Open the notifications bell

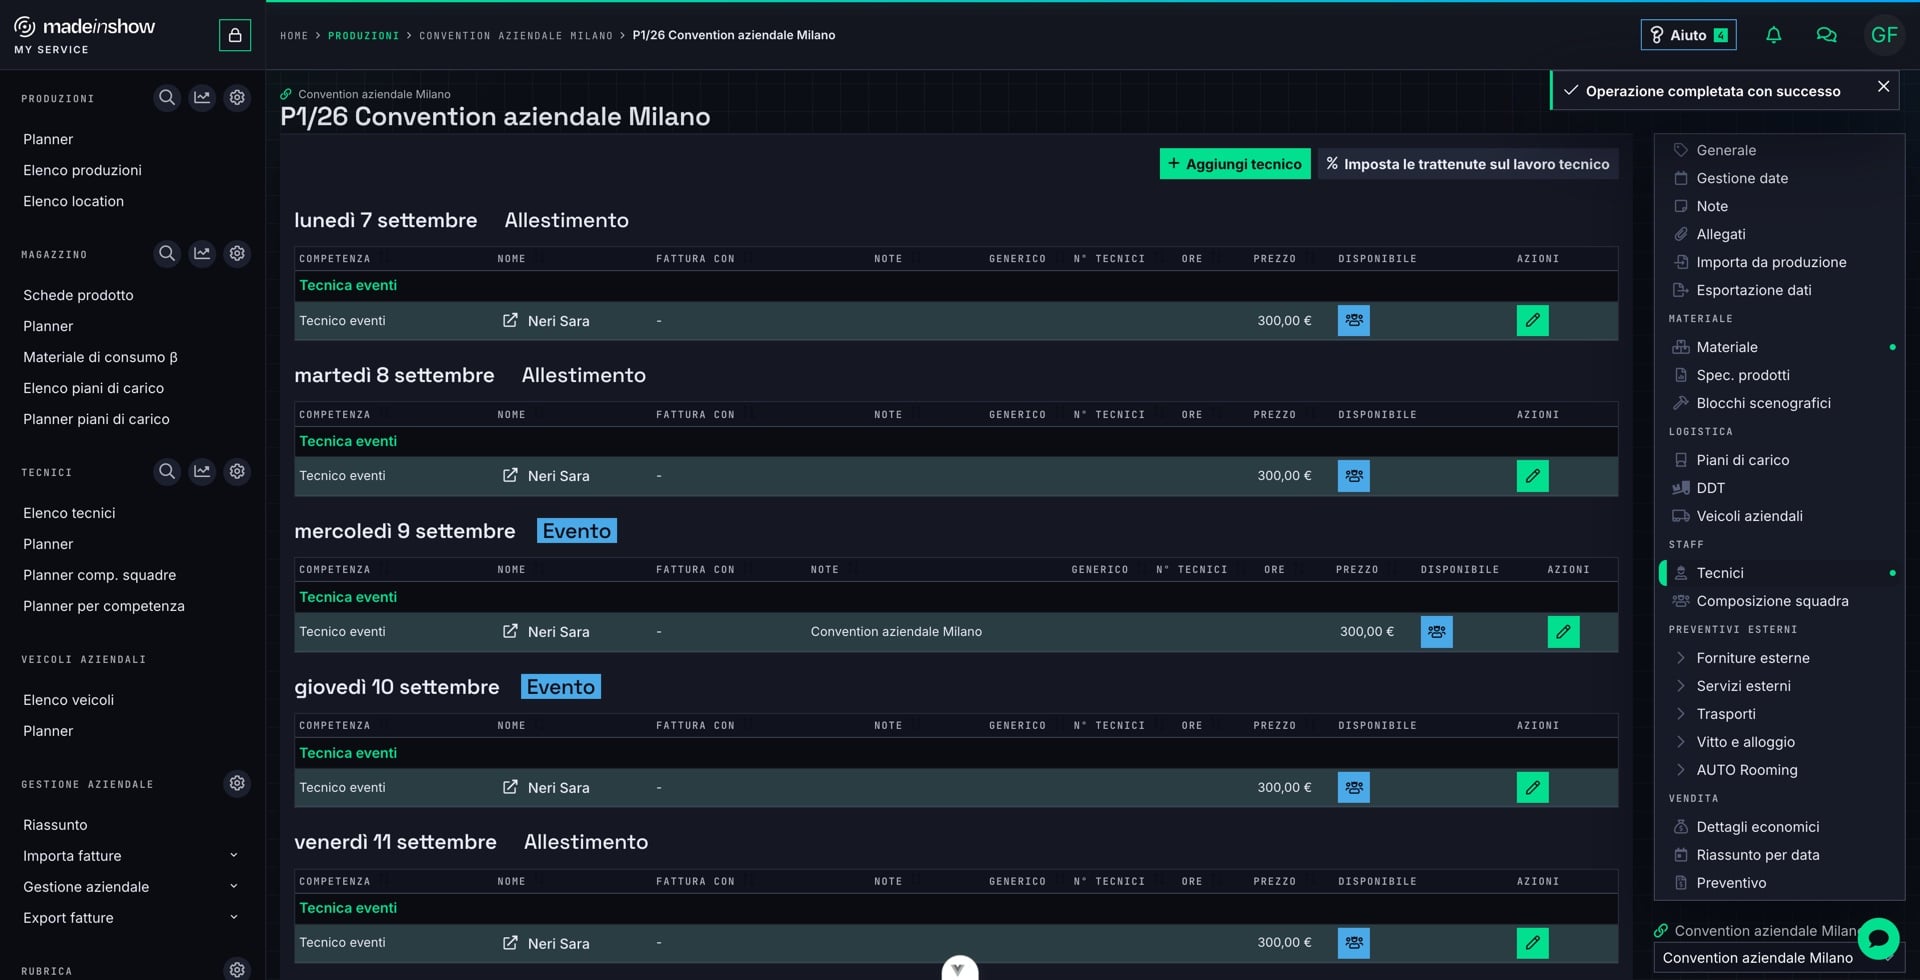[x=1773, y=35]
